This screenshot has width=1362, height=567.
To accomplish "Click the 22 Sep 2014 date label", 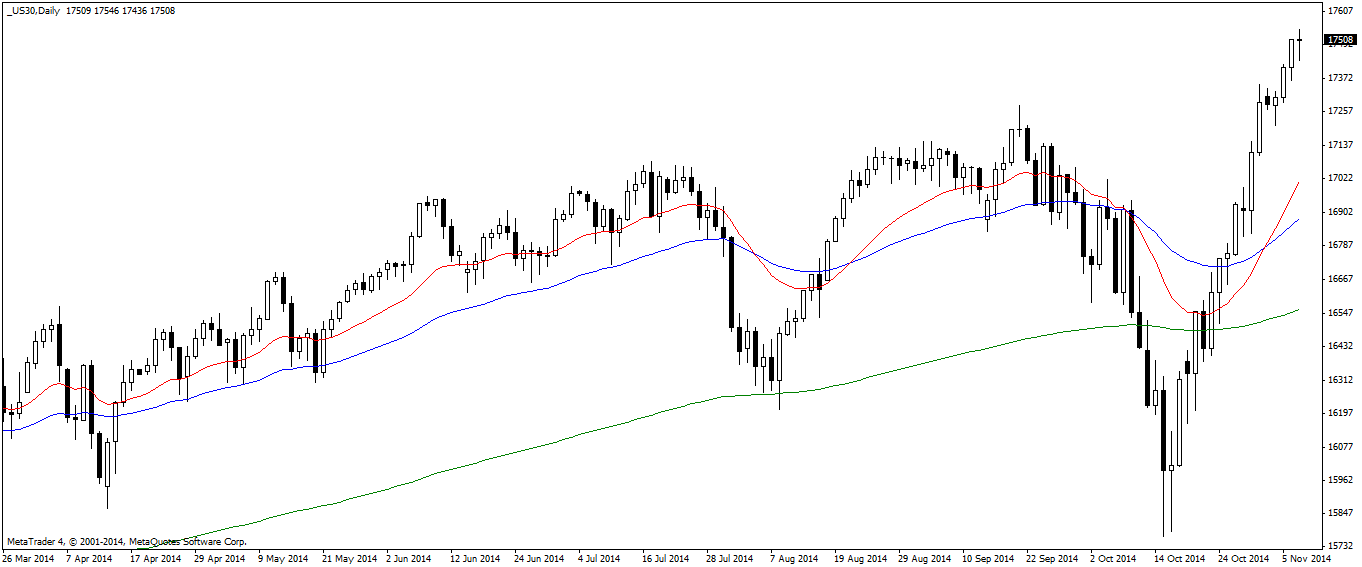I will click(1050, 559).
